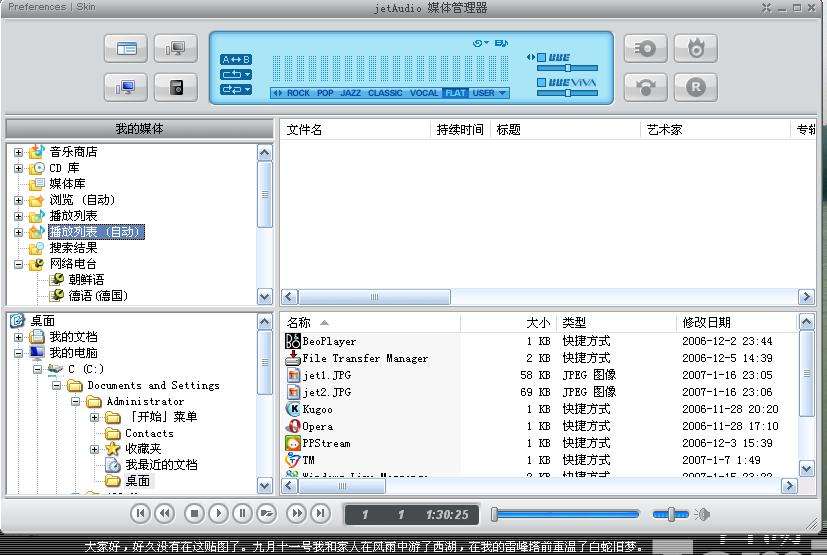827x555 pixels.
Task: Pause playback
Action: pos(242,513)
